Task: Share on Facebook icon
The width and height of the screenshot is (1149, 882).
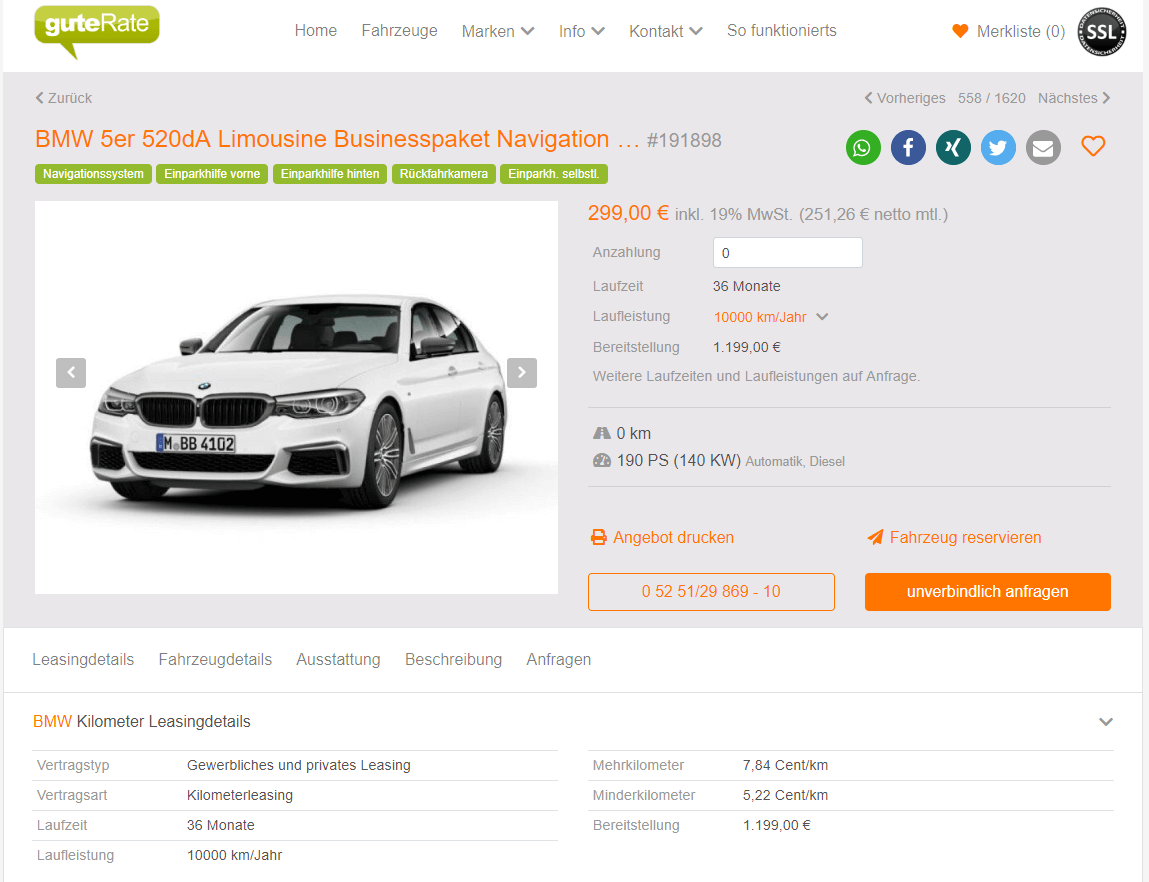Action: click(x=908, y=147)
